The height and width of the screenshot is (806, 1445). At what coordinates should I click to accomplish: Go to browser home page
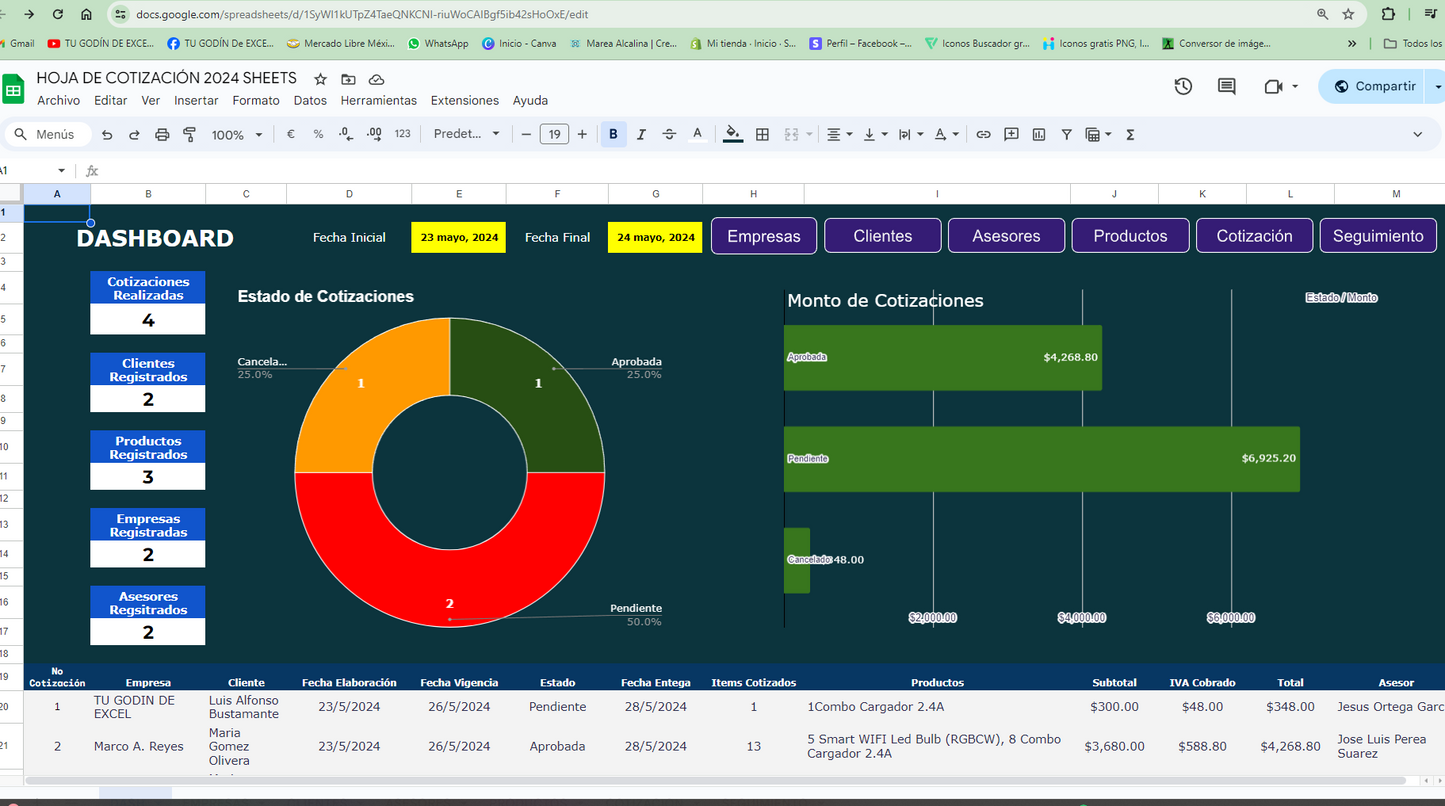(87, 14)
